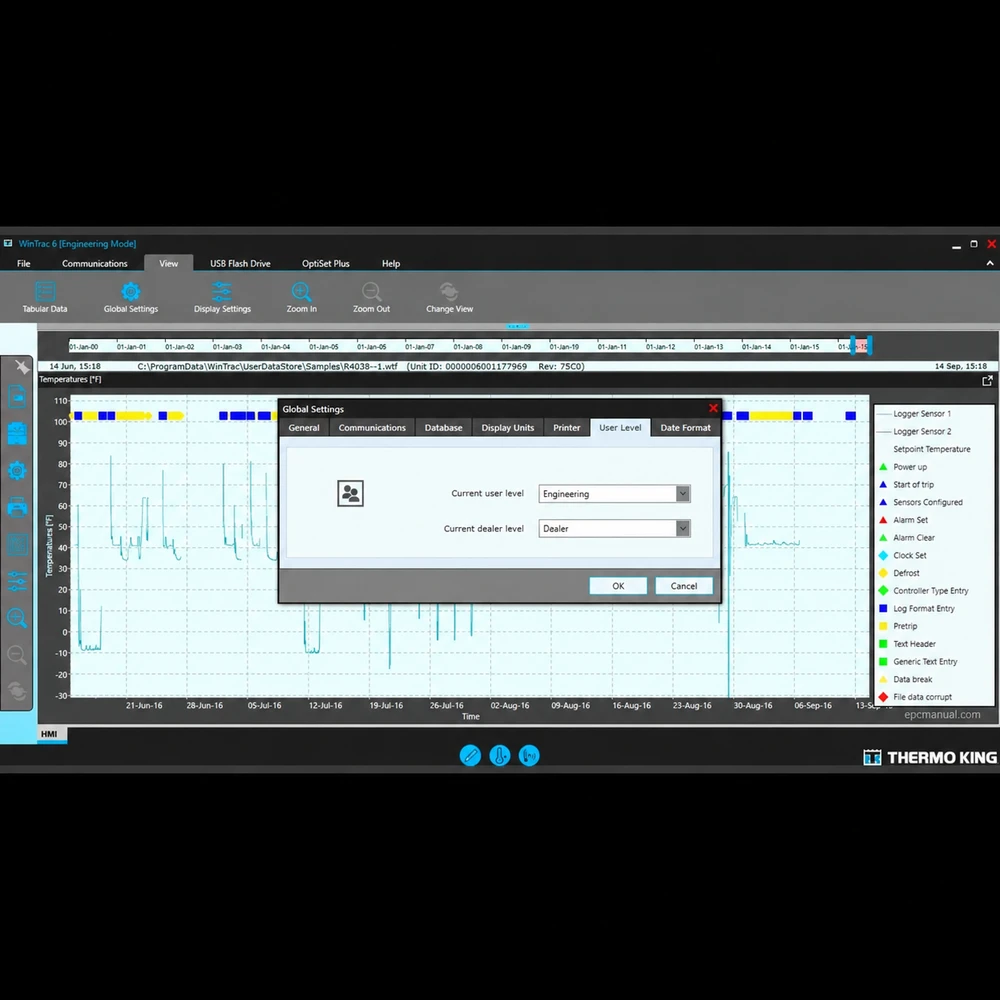This screenshot has height=1000, width=1000.
Task: Confirm the dialog with OK
Action: 618,585
